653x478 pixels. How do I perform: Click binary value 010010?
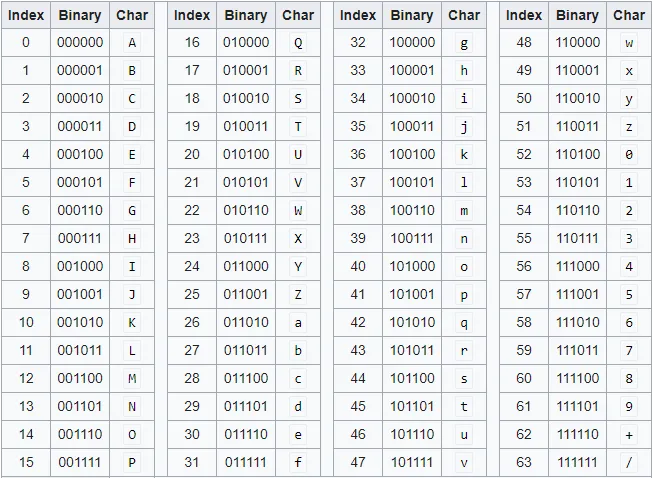coord(246,98)
